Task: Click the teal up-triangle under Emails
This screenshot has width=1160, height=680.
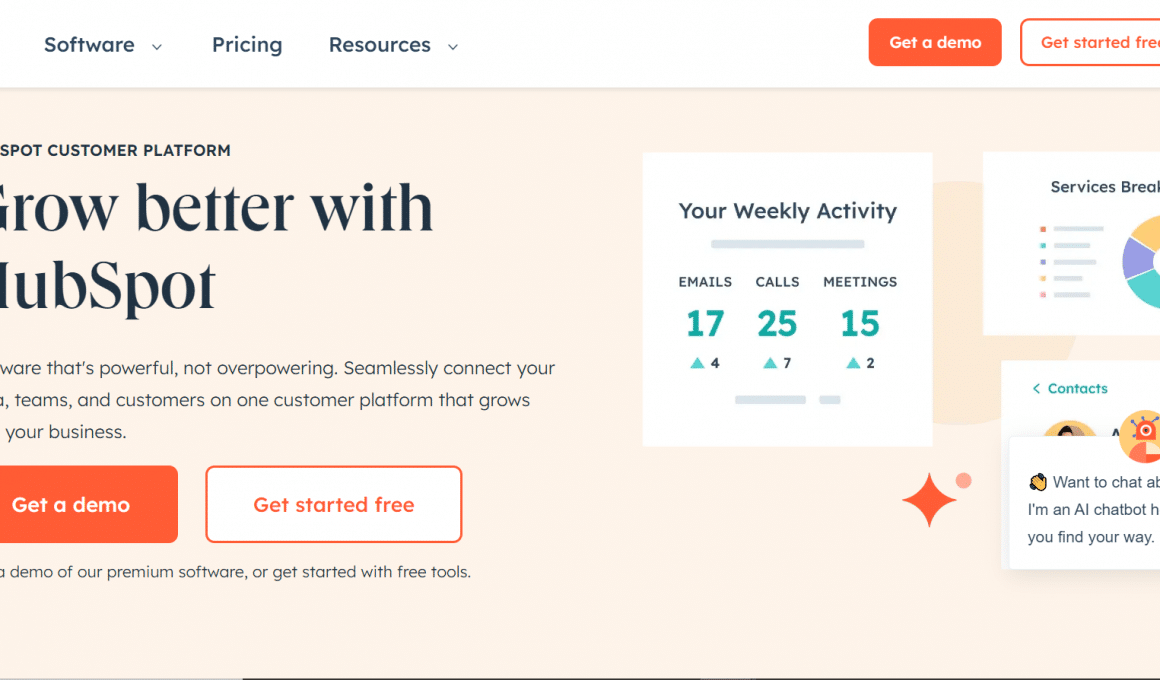Action: pyautogui.click(x=697, y=363)
